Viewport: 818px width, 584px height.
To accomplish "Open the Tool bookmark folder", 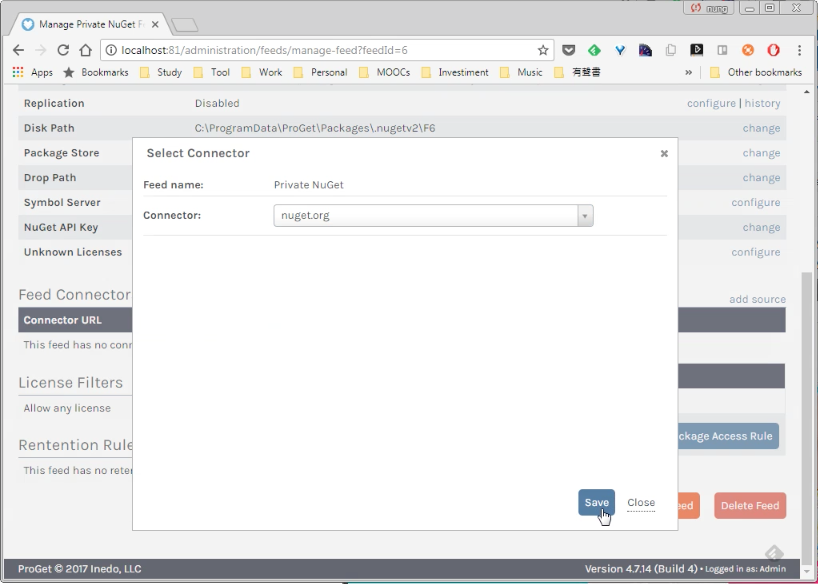I will coord(212,72).
